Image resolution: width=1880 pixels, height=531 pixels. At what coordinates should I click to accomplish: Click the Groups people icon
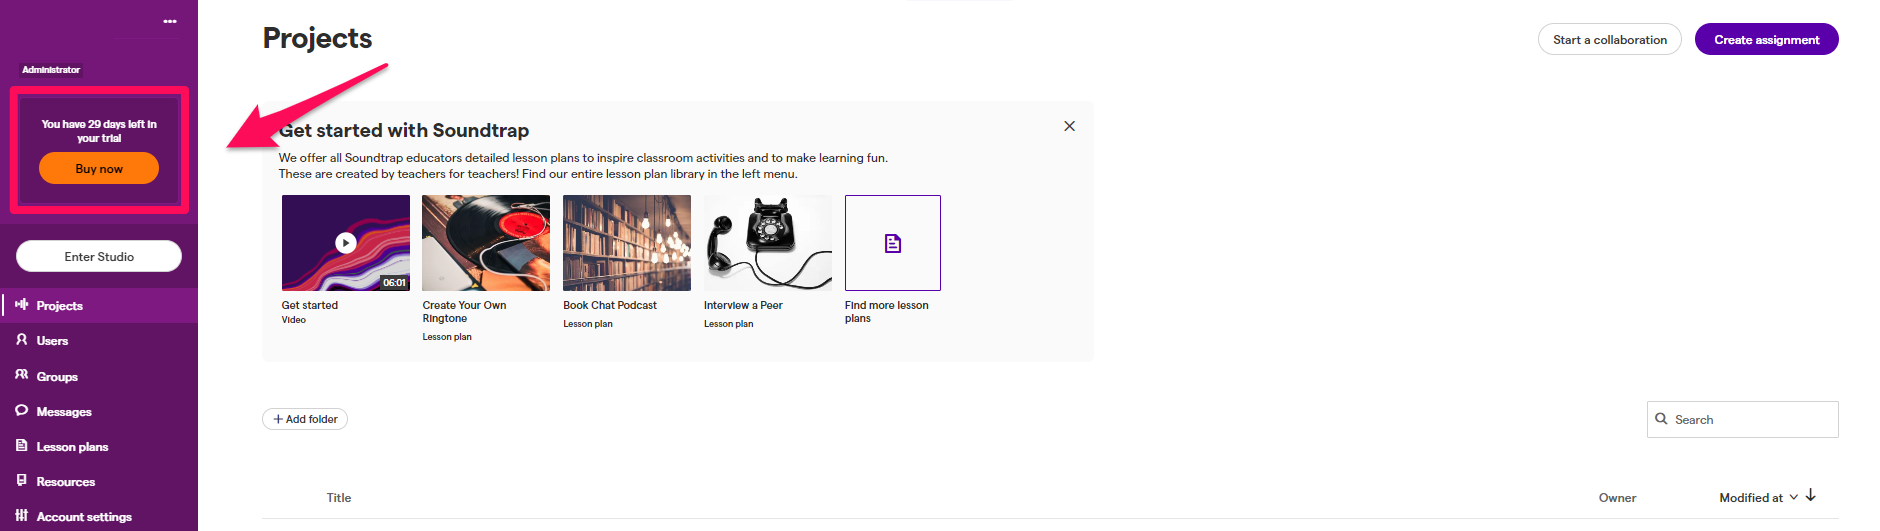(21, 375)
